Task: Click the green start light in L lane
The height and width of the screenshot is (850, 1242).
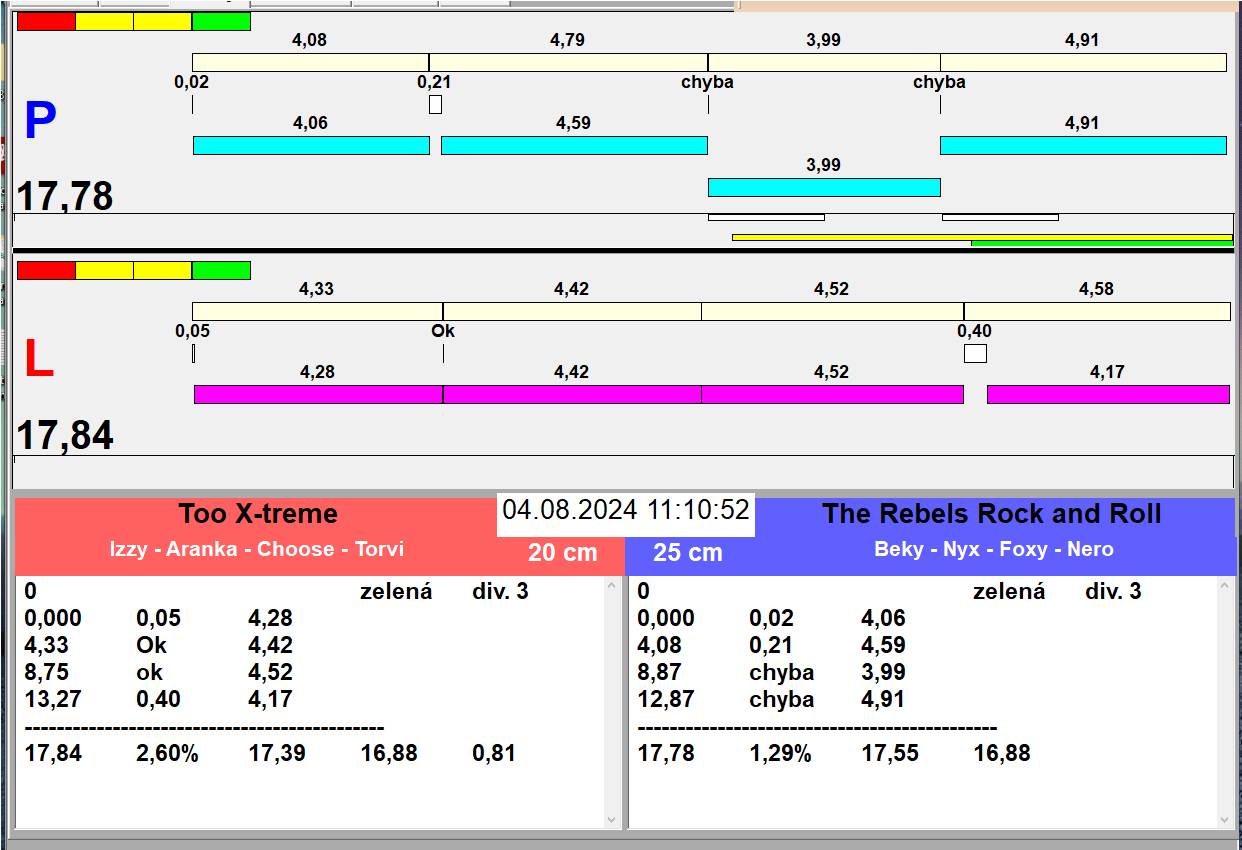Action: [221, 270]
